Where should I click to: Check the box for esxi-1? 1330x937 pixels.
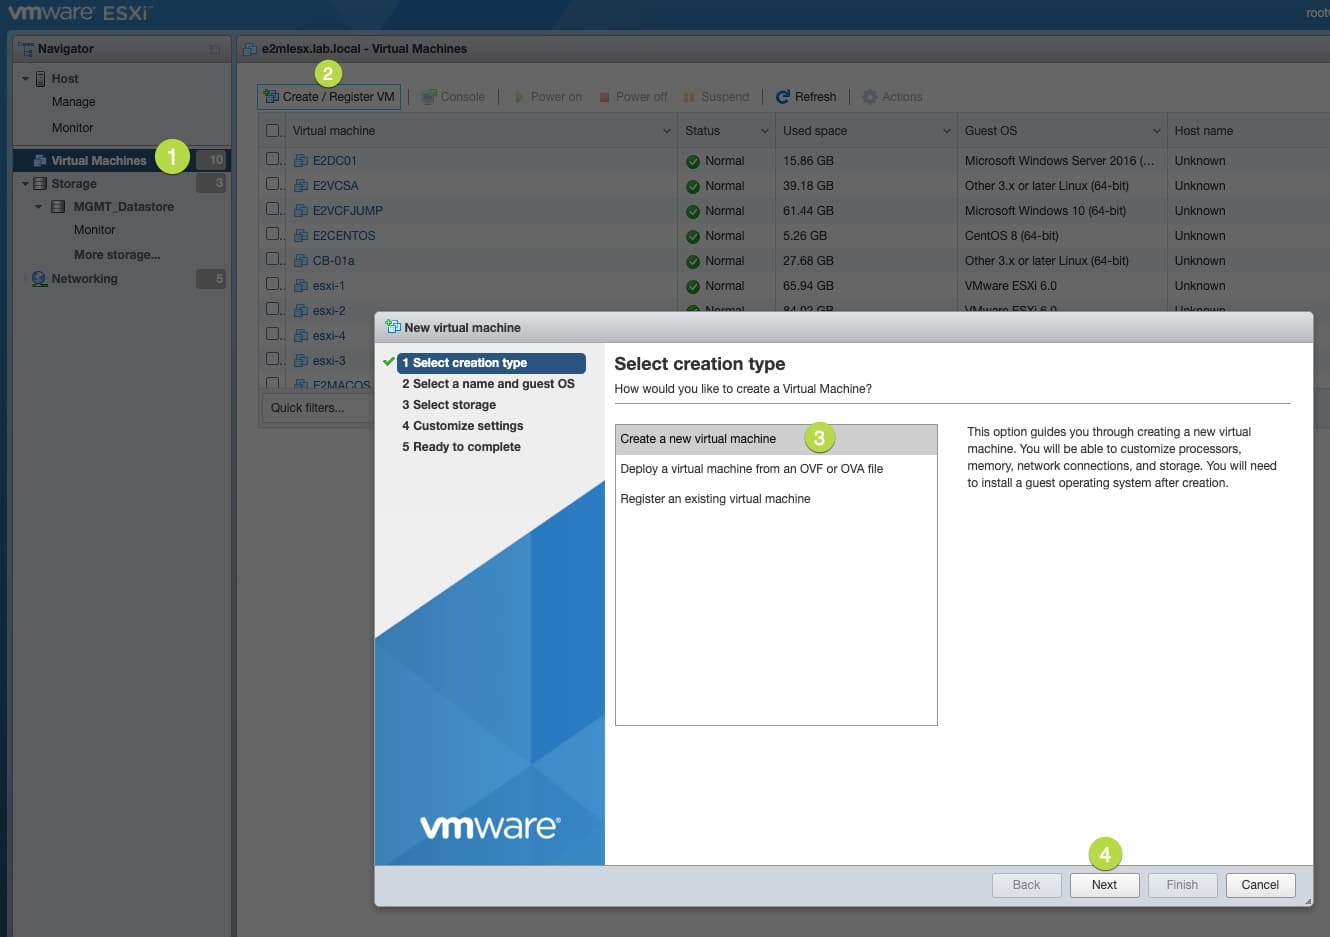(x=272, y=284)
